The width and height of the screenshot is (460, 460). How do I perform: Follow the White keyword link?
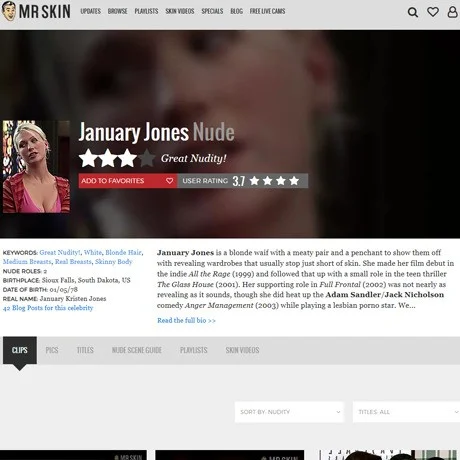93,252
